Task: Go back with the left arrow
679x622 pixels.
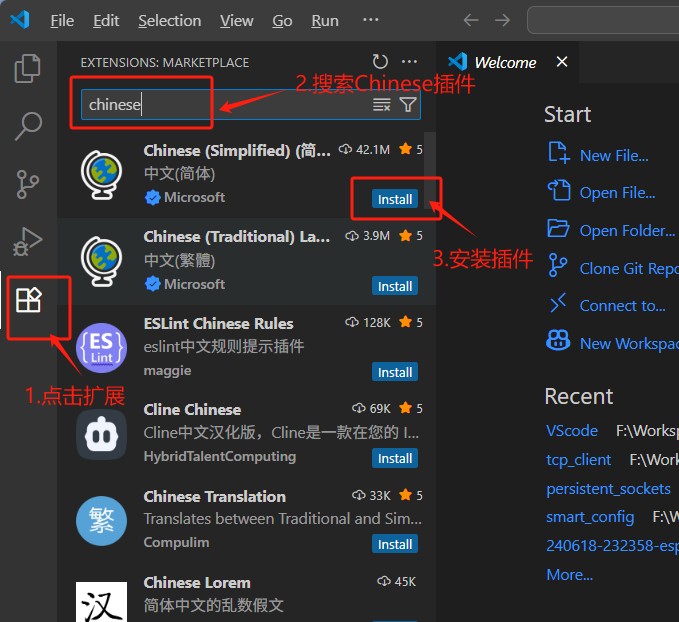Action: (x=471, y=20)
